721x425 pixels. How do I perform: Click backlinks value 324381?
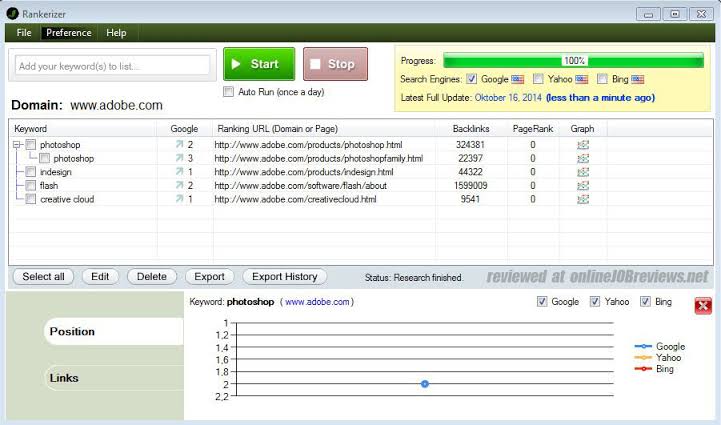[x=470, y=145]
